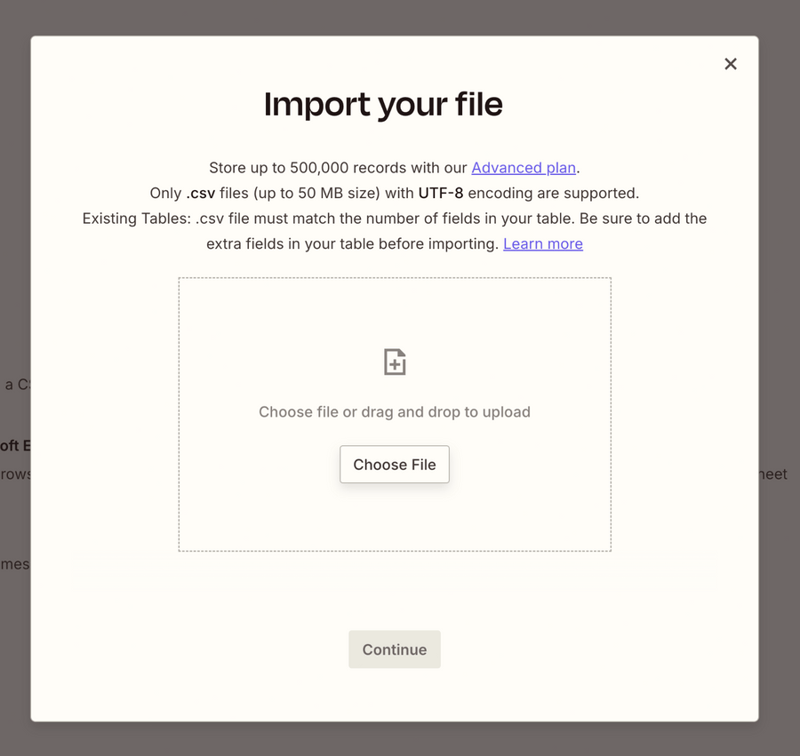Open the Advanced plan link
Screen dimensions: 800x756
pyautogui.click(x=523, y=167)
